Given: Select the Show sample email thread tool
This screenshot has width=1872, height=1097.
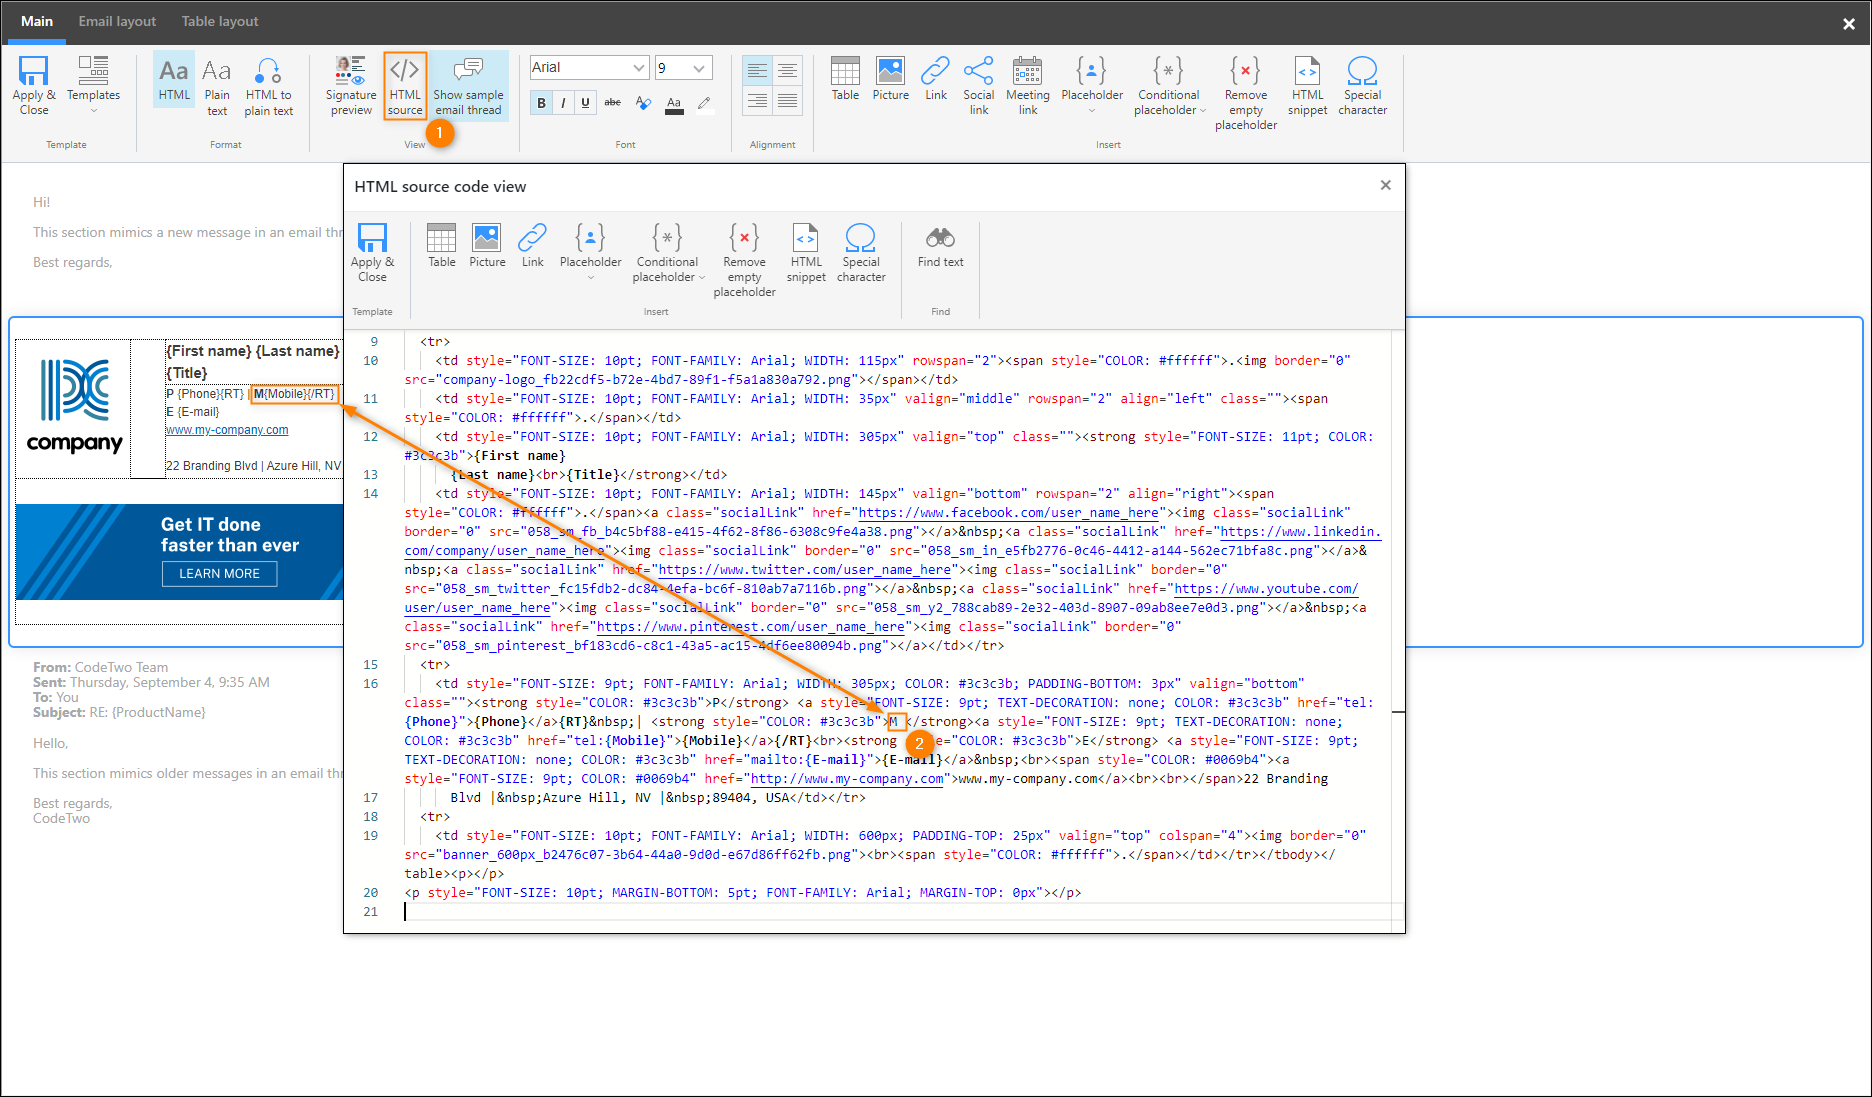Looking at the screenshot, I should point(468,85).
